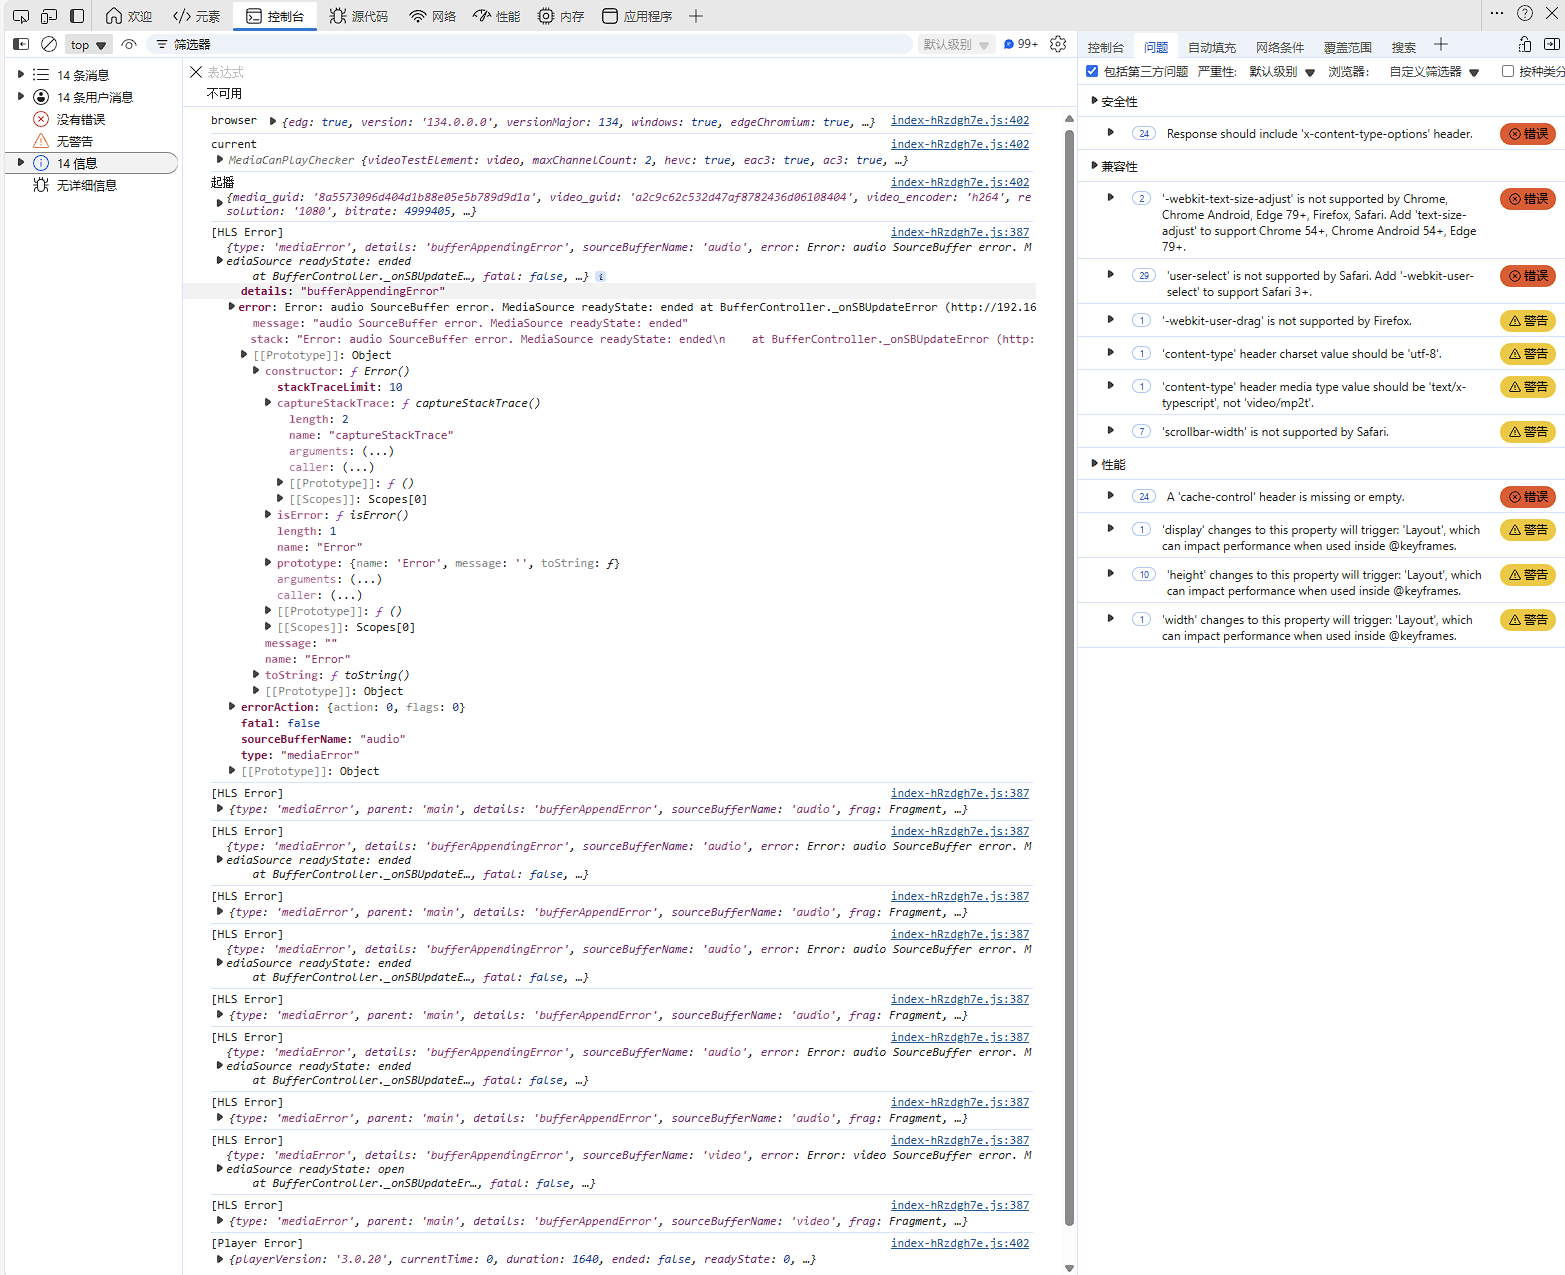Screen dimensions: 1565x1275
Task: Open index-hRzdgh7e.js:402 link beside 起播 log
Action: tap(960, 182)
